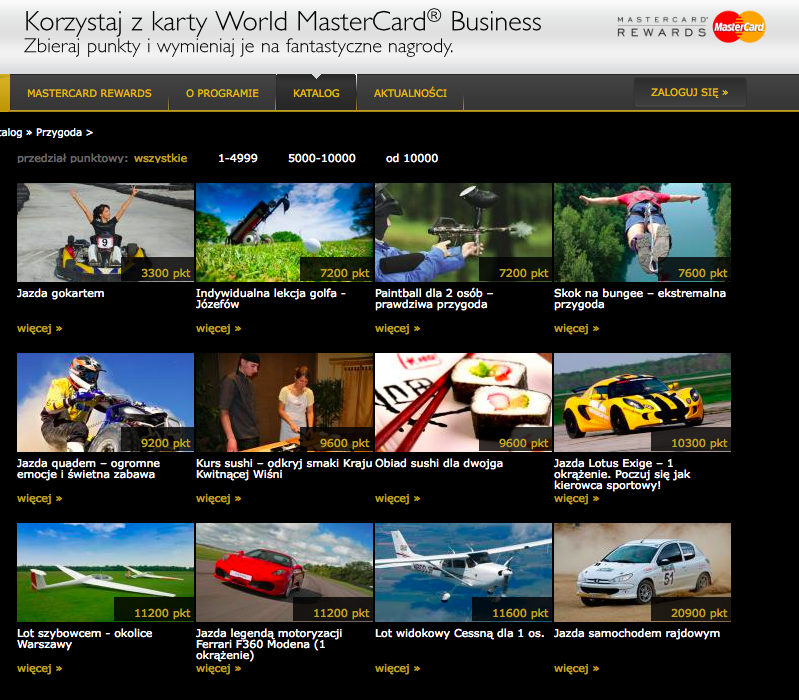The image size is (799, 700).
Task: Select the wszystkie points range filter
Action: (161, 158)
